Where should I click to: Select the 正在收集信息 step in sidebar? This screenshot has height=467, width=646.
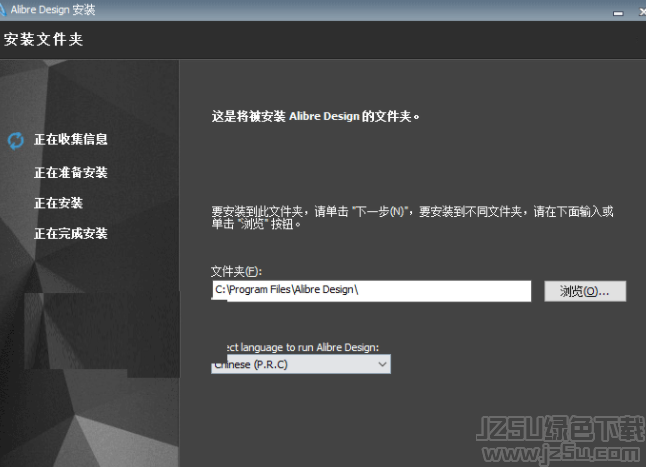70,140
